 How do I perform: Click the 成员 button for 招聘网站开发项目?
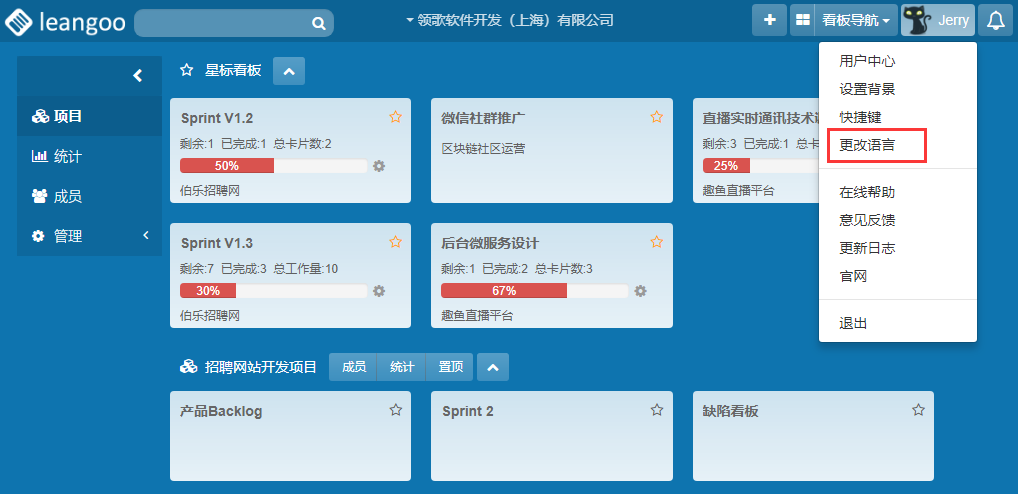(353, 367)
